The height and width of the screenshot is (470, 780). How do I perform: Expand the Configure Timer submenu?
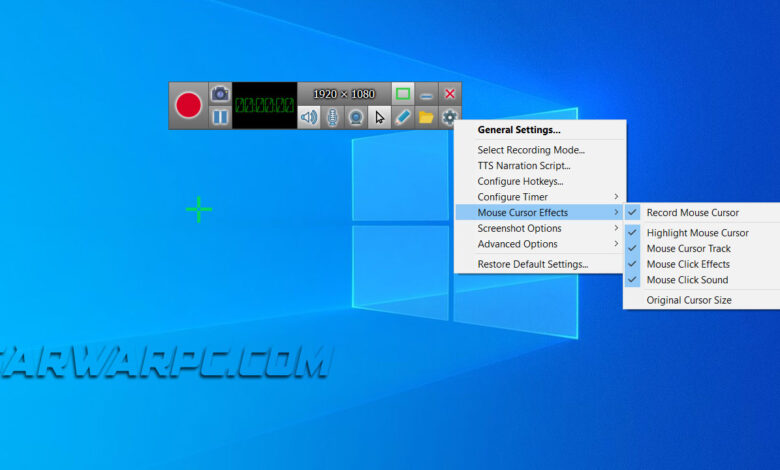click(x=540, y=197)
